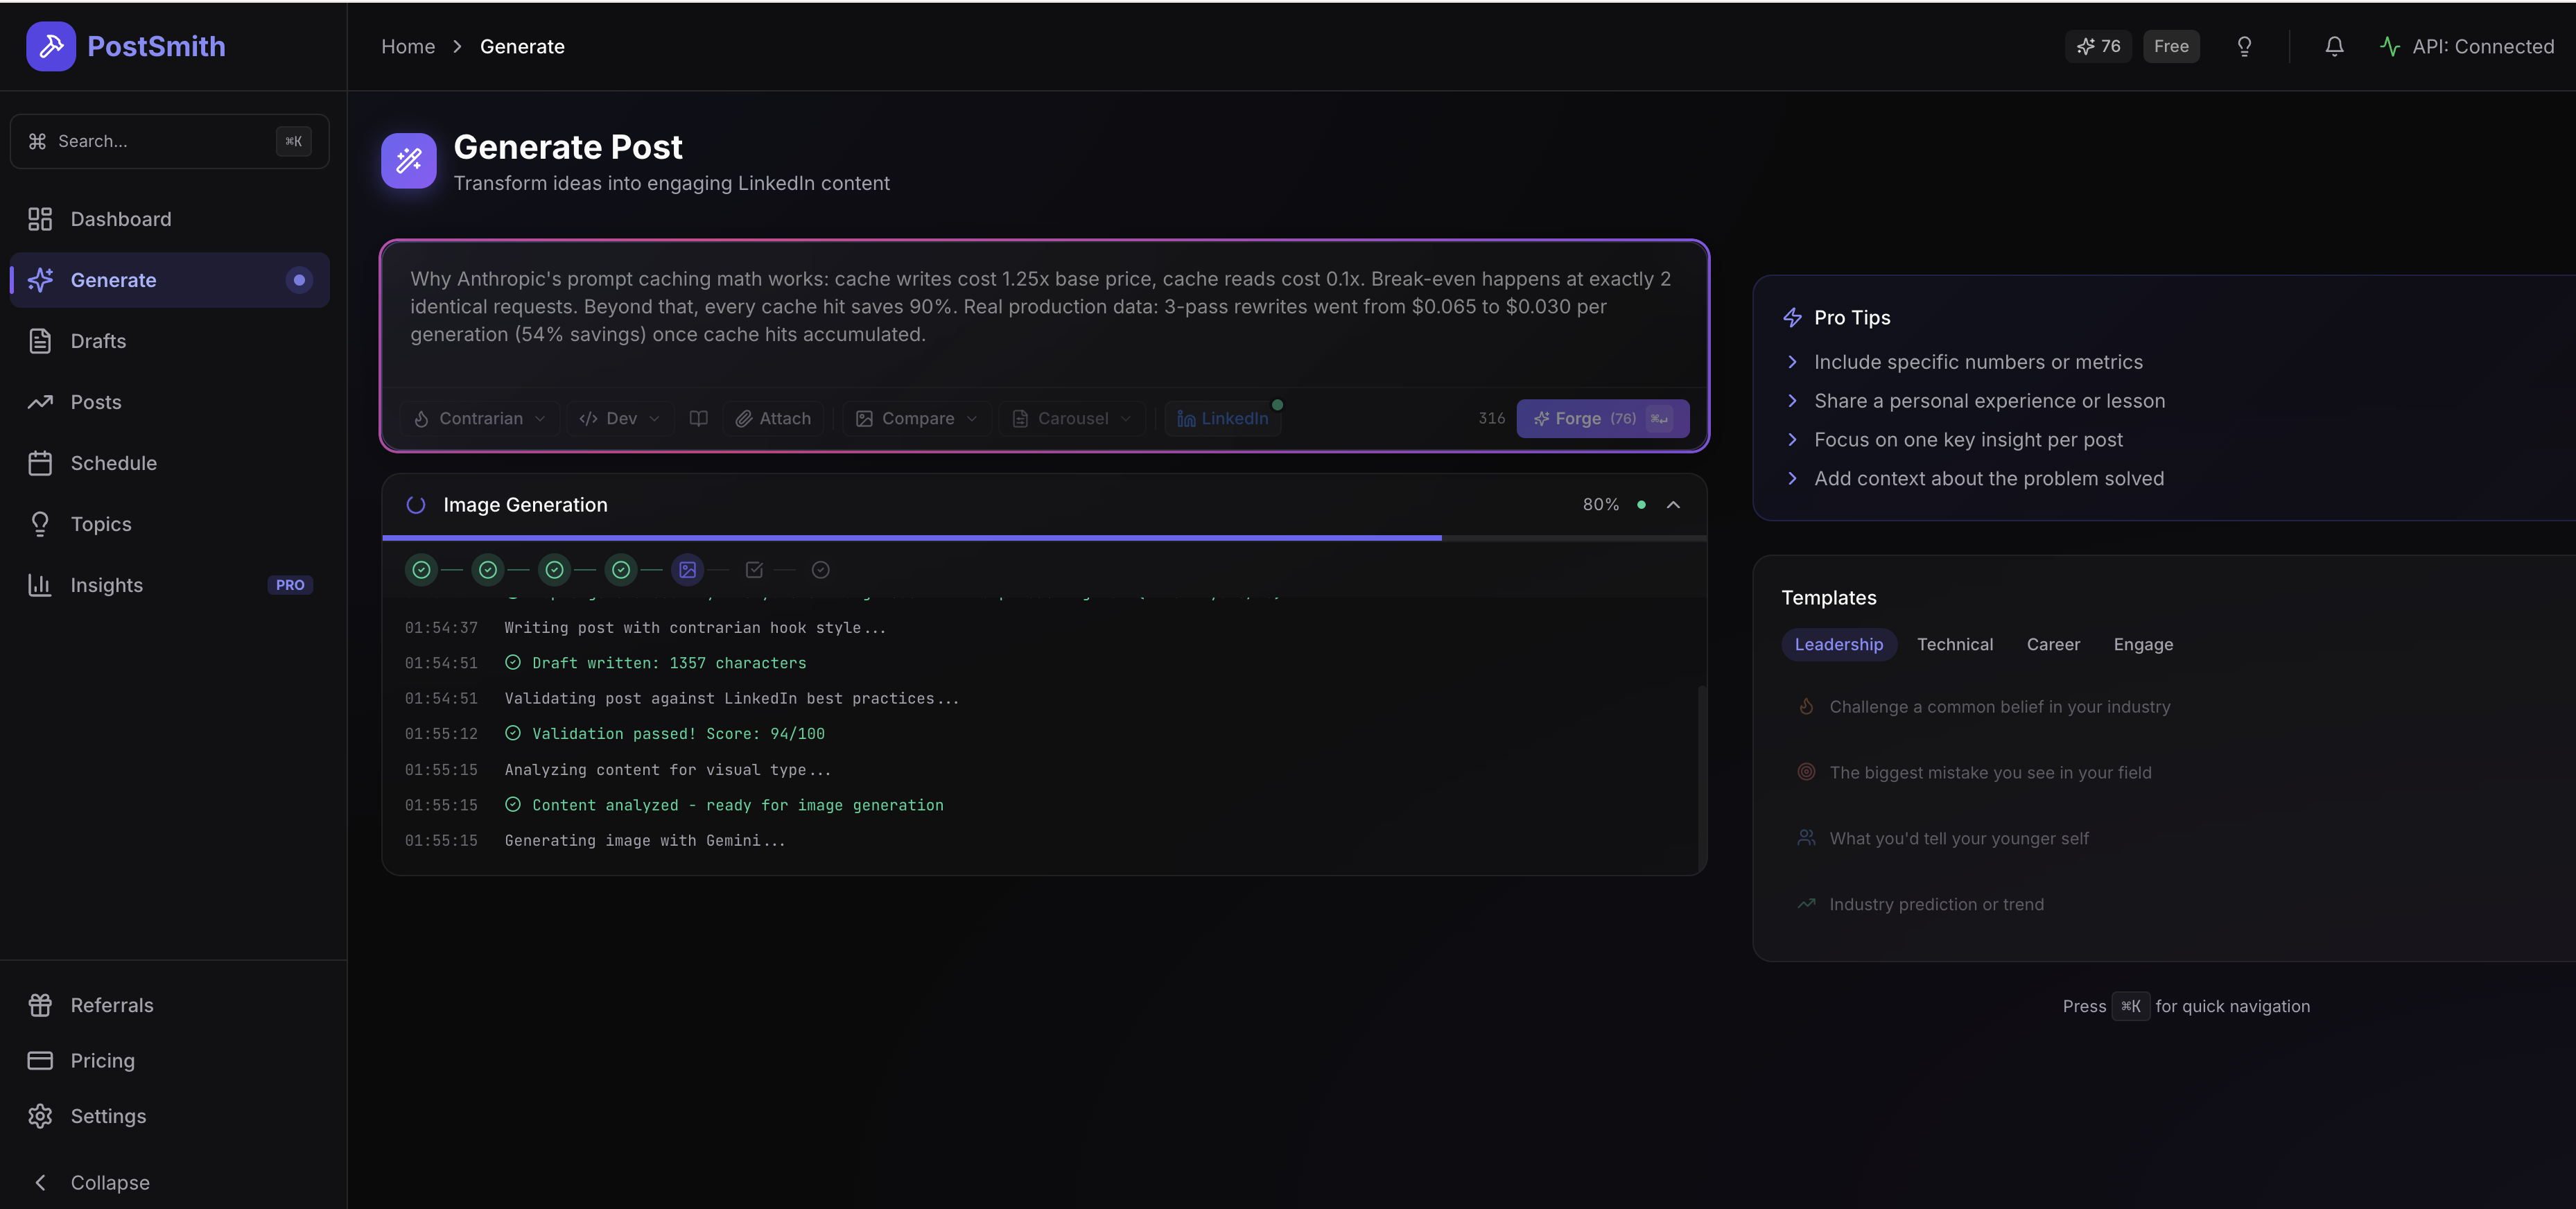The image size is (2576, 1209).
Task: Click the credits sparkle badge showing 76
Action: [x=2098, y=46]
